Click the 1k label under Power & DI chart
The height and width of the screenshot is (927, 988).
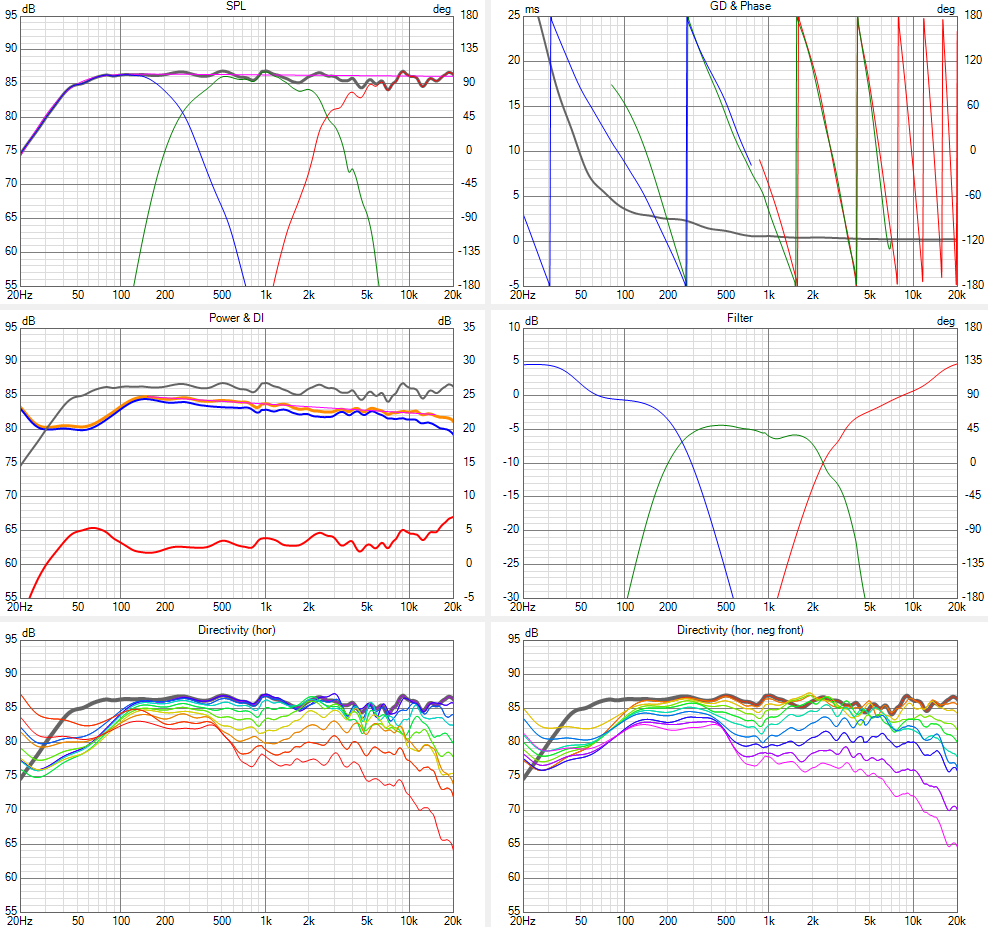click(266, 607)
